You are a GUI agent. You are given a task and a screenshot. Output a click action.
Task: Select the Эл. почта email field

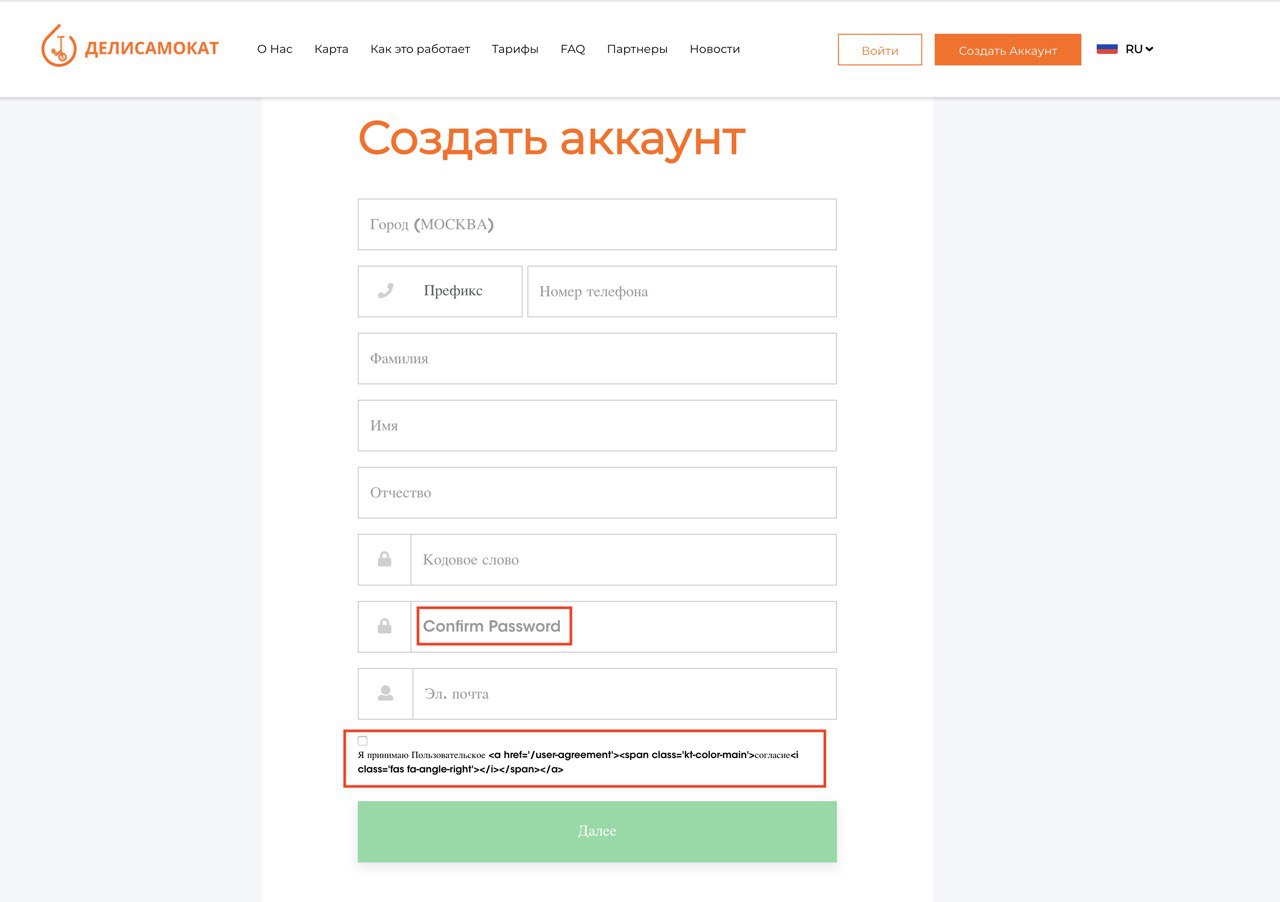(623, 693)
